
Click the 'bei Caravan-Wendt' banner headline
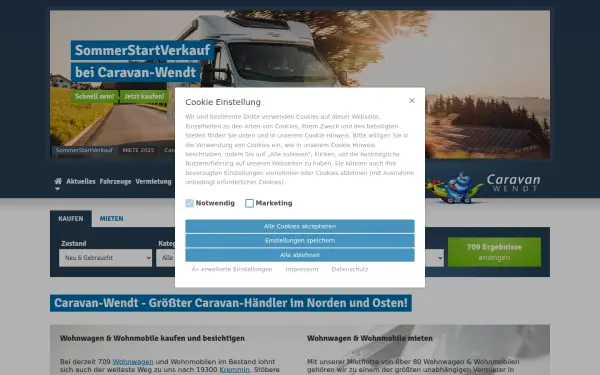click(135, 72)
